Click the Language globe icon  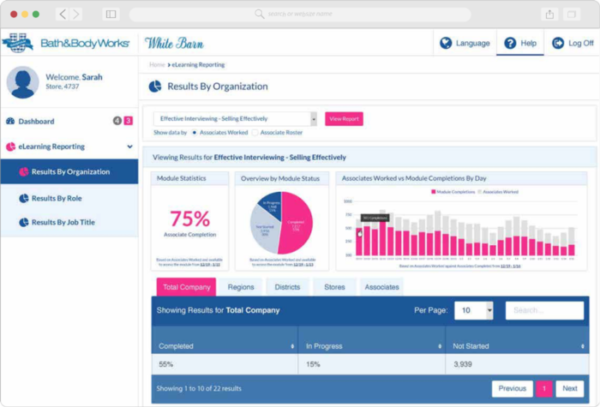coord(445,43)
